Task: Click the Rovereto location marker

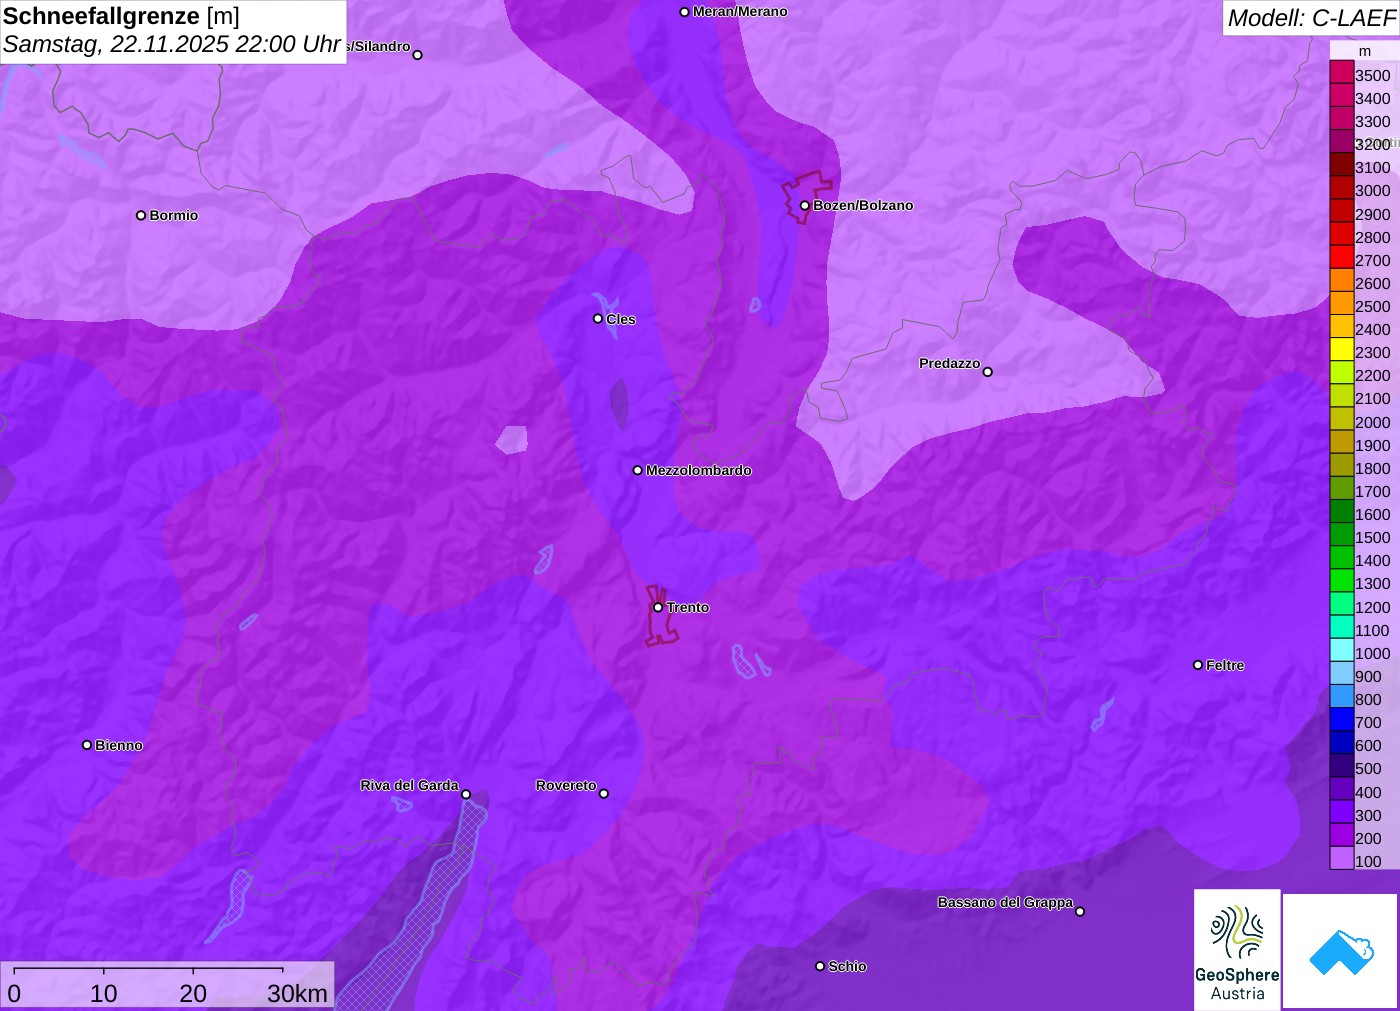Action: [604, 794]
